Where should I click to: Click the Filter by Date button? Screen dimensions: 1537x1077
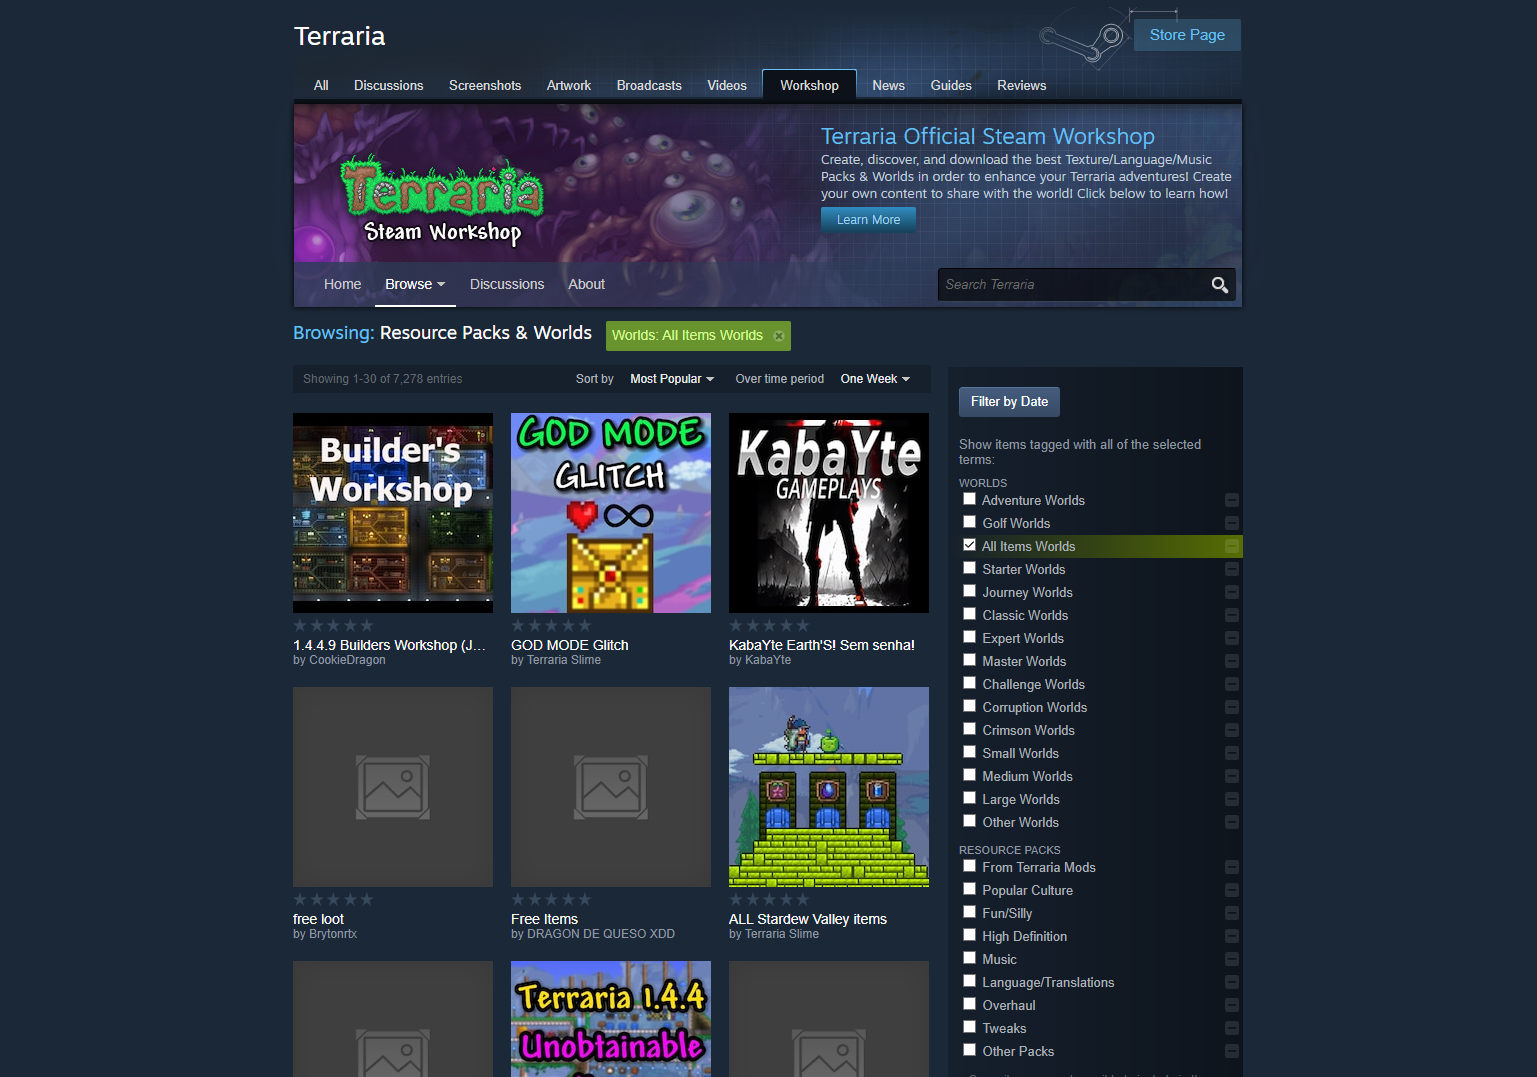[1009, 402]
